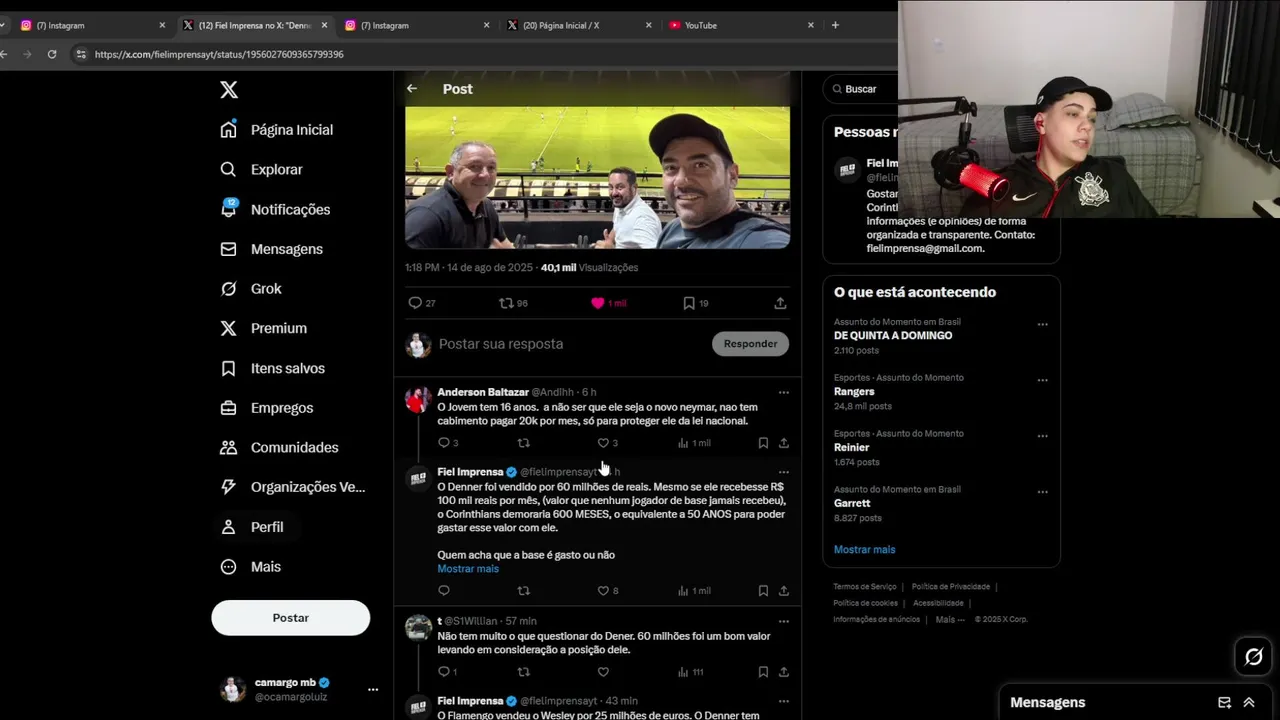
Task: Click the Responder button
Action: click(x=750, y=344)
